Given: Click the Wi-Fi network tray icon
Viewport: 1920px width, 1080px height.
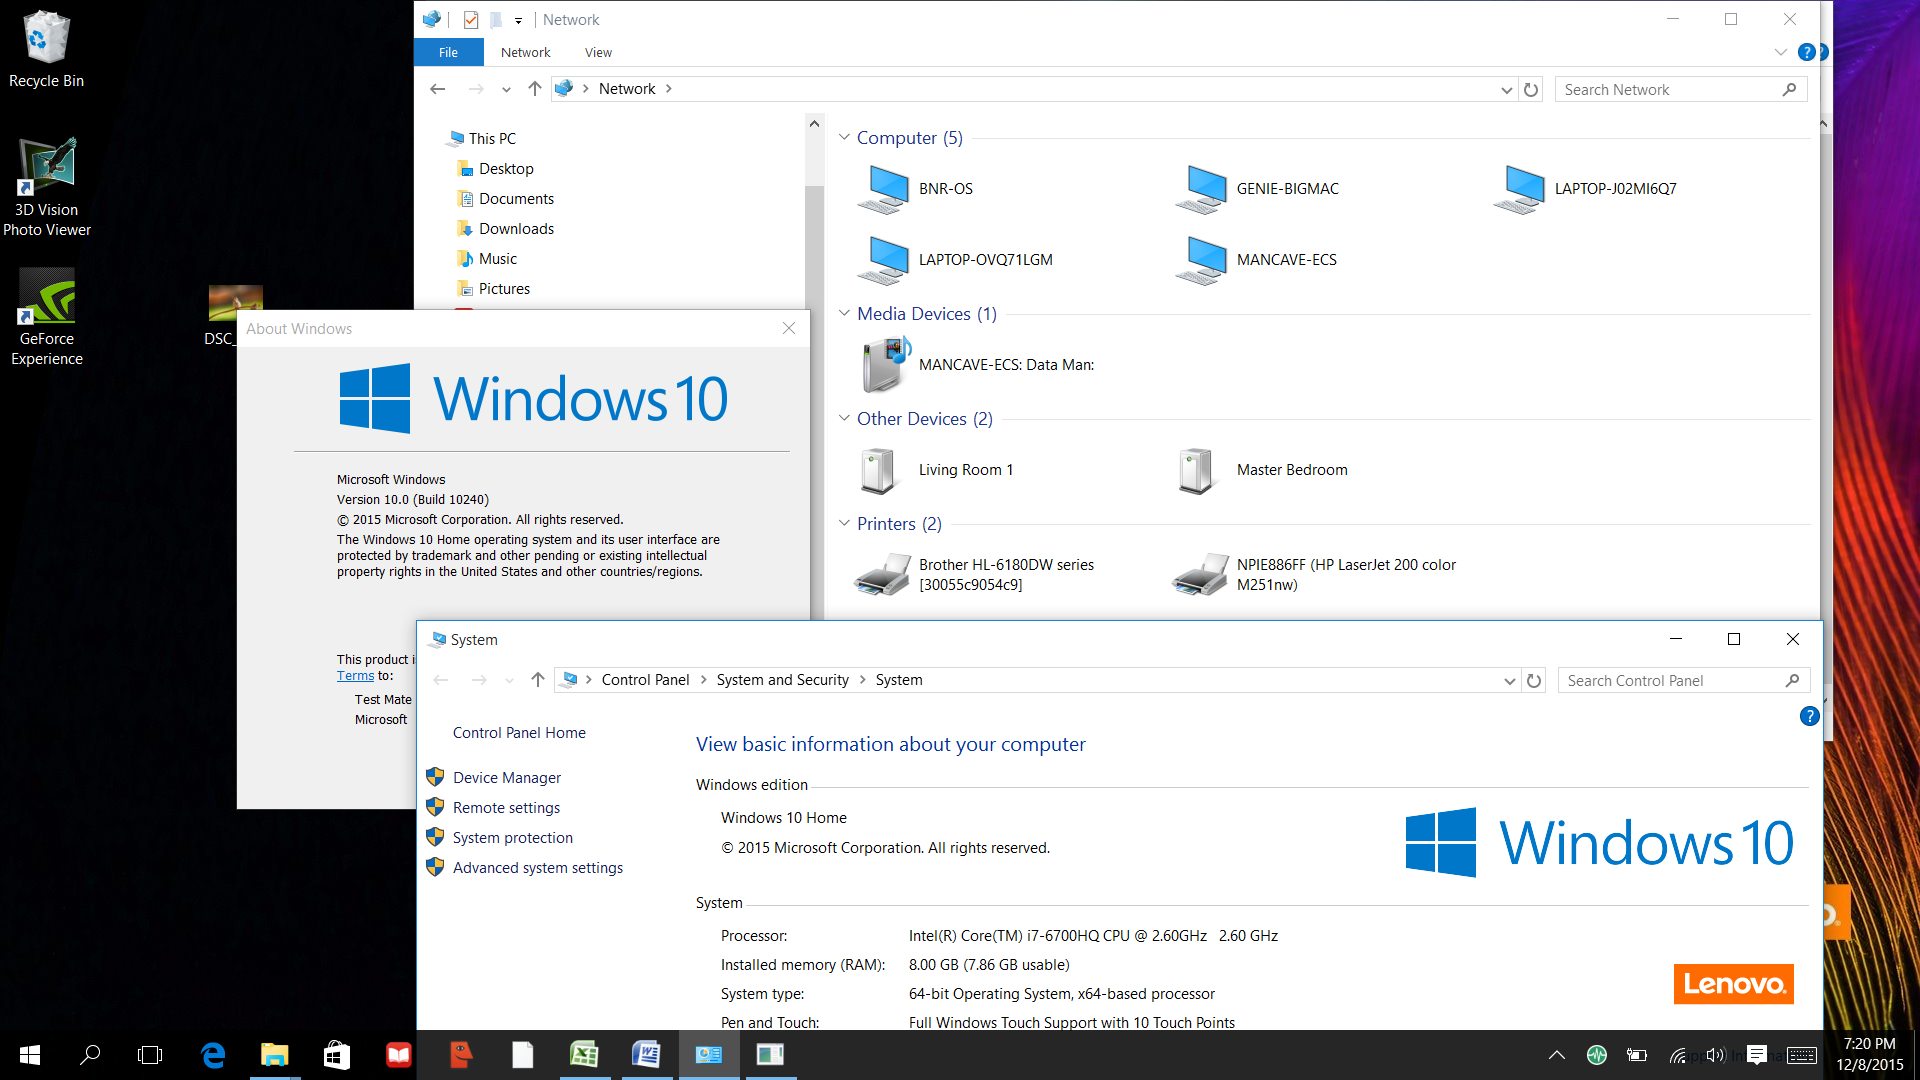Looking at the screenshot, I should coord(1678,1055).
